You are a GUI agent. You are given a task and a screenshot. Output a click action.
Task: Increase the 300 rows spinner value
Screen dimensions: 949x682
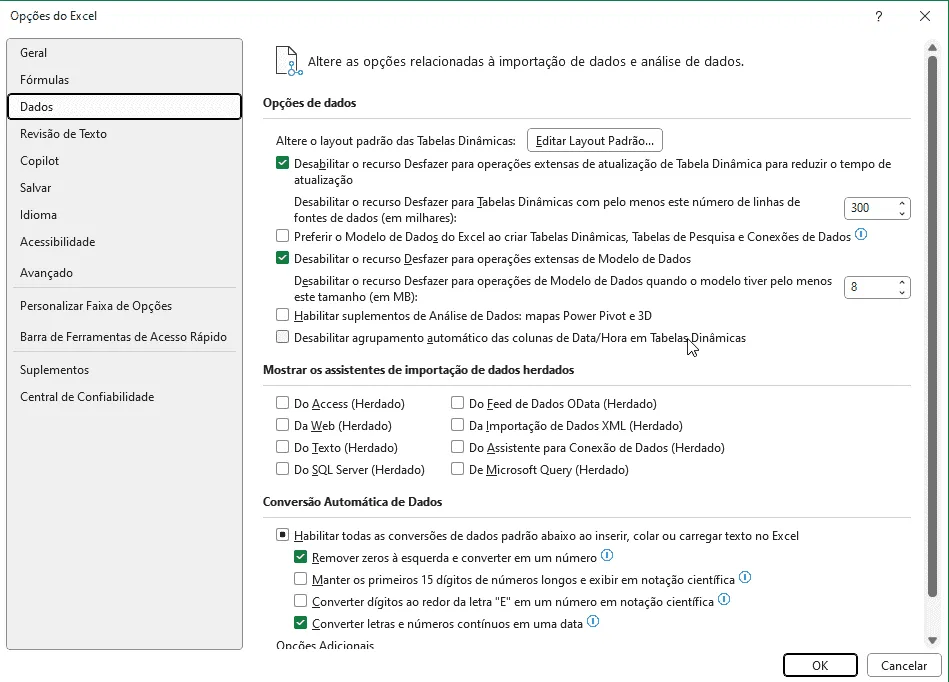tap(902, 203)
